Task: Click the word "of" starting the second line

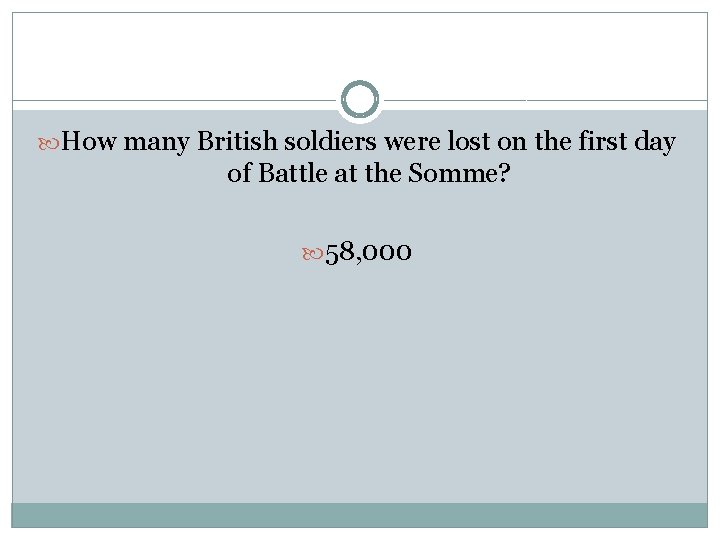Action: [x=239, y=173]
